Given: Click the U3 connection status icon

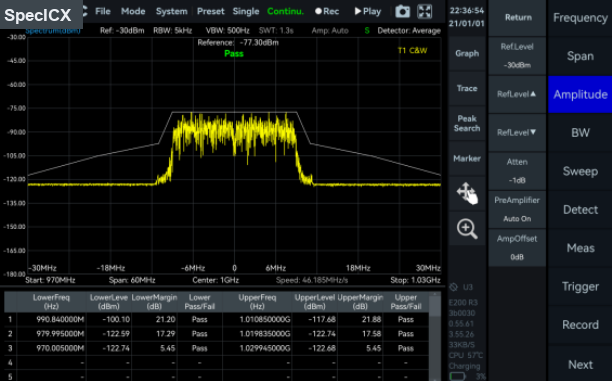Looking at the screenshot, I should 453,287.
